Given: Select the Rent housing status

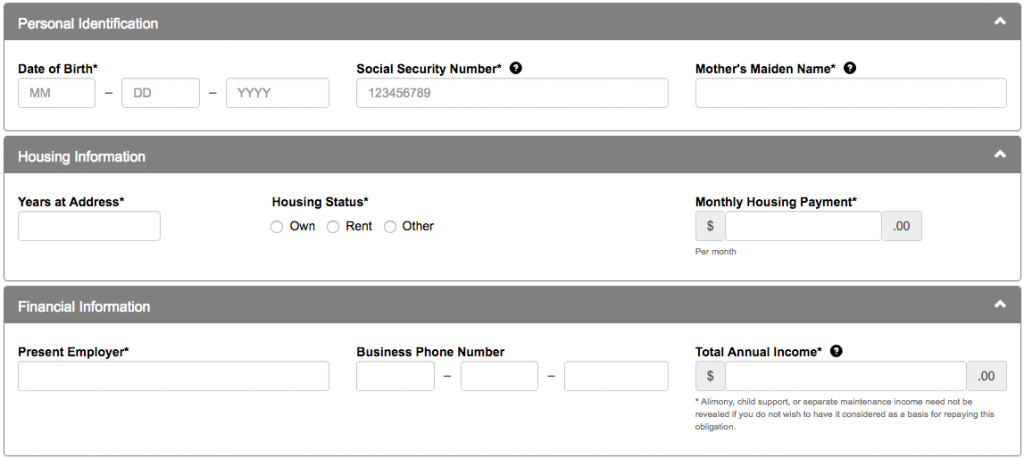Looking at the screenshot, I should (x=333, y=227).
